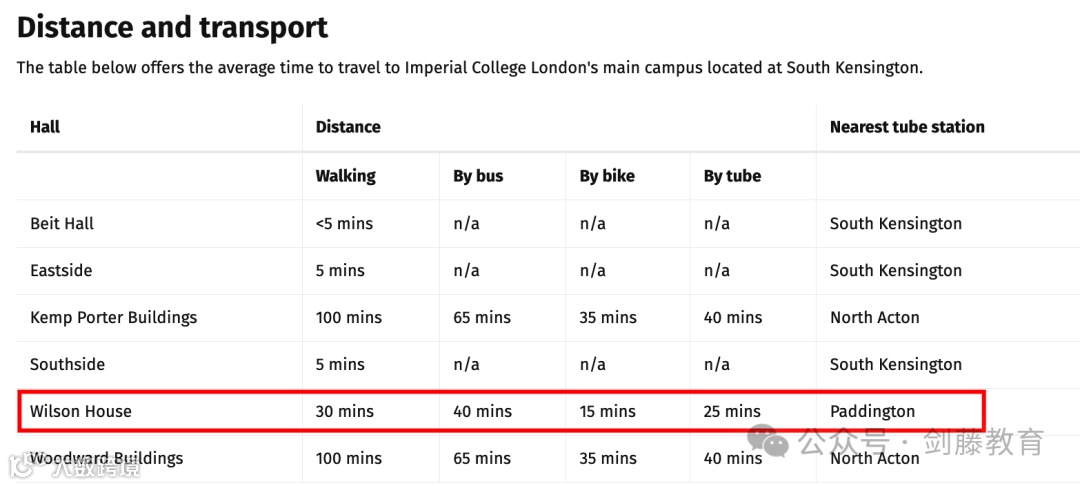
Task: Click the "Kemp Porter Buildings" hall name
Action: (113, 318)
